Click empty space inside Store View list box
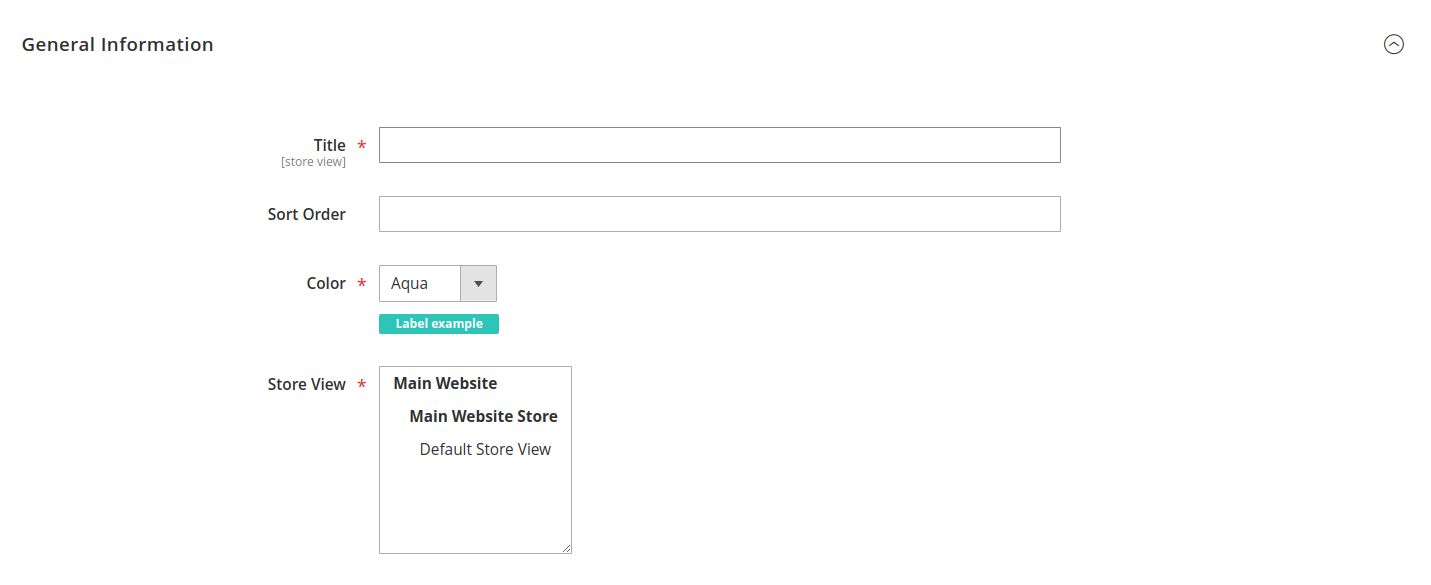This screenshot has height=585, width=1431. click(475, 510)
